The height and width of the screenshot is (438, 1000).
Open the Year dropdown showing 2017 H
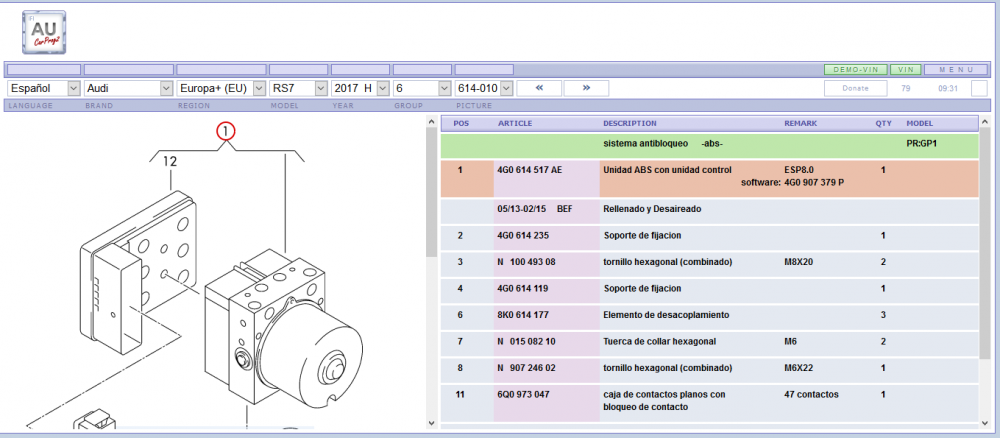[359, 88]
